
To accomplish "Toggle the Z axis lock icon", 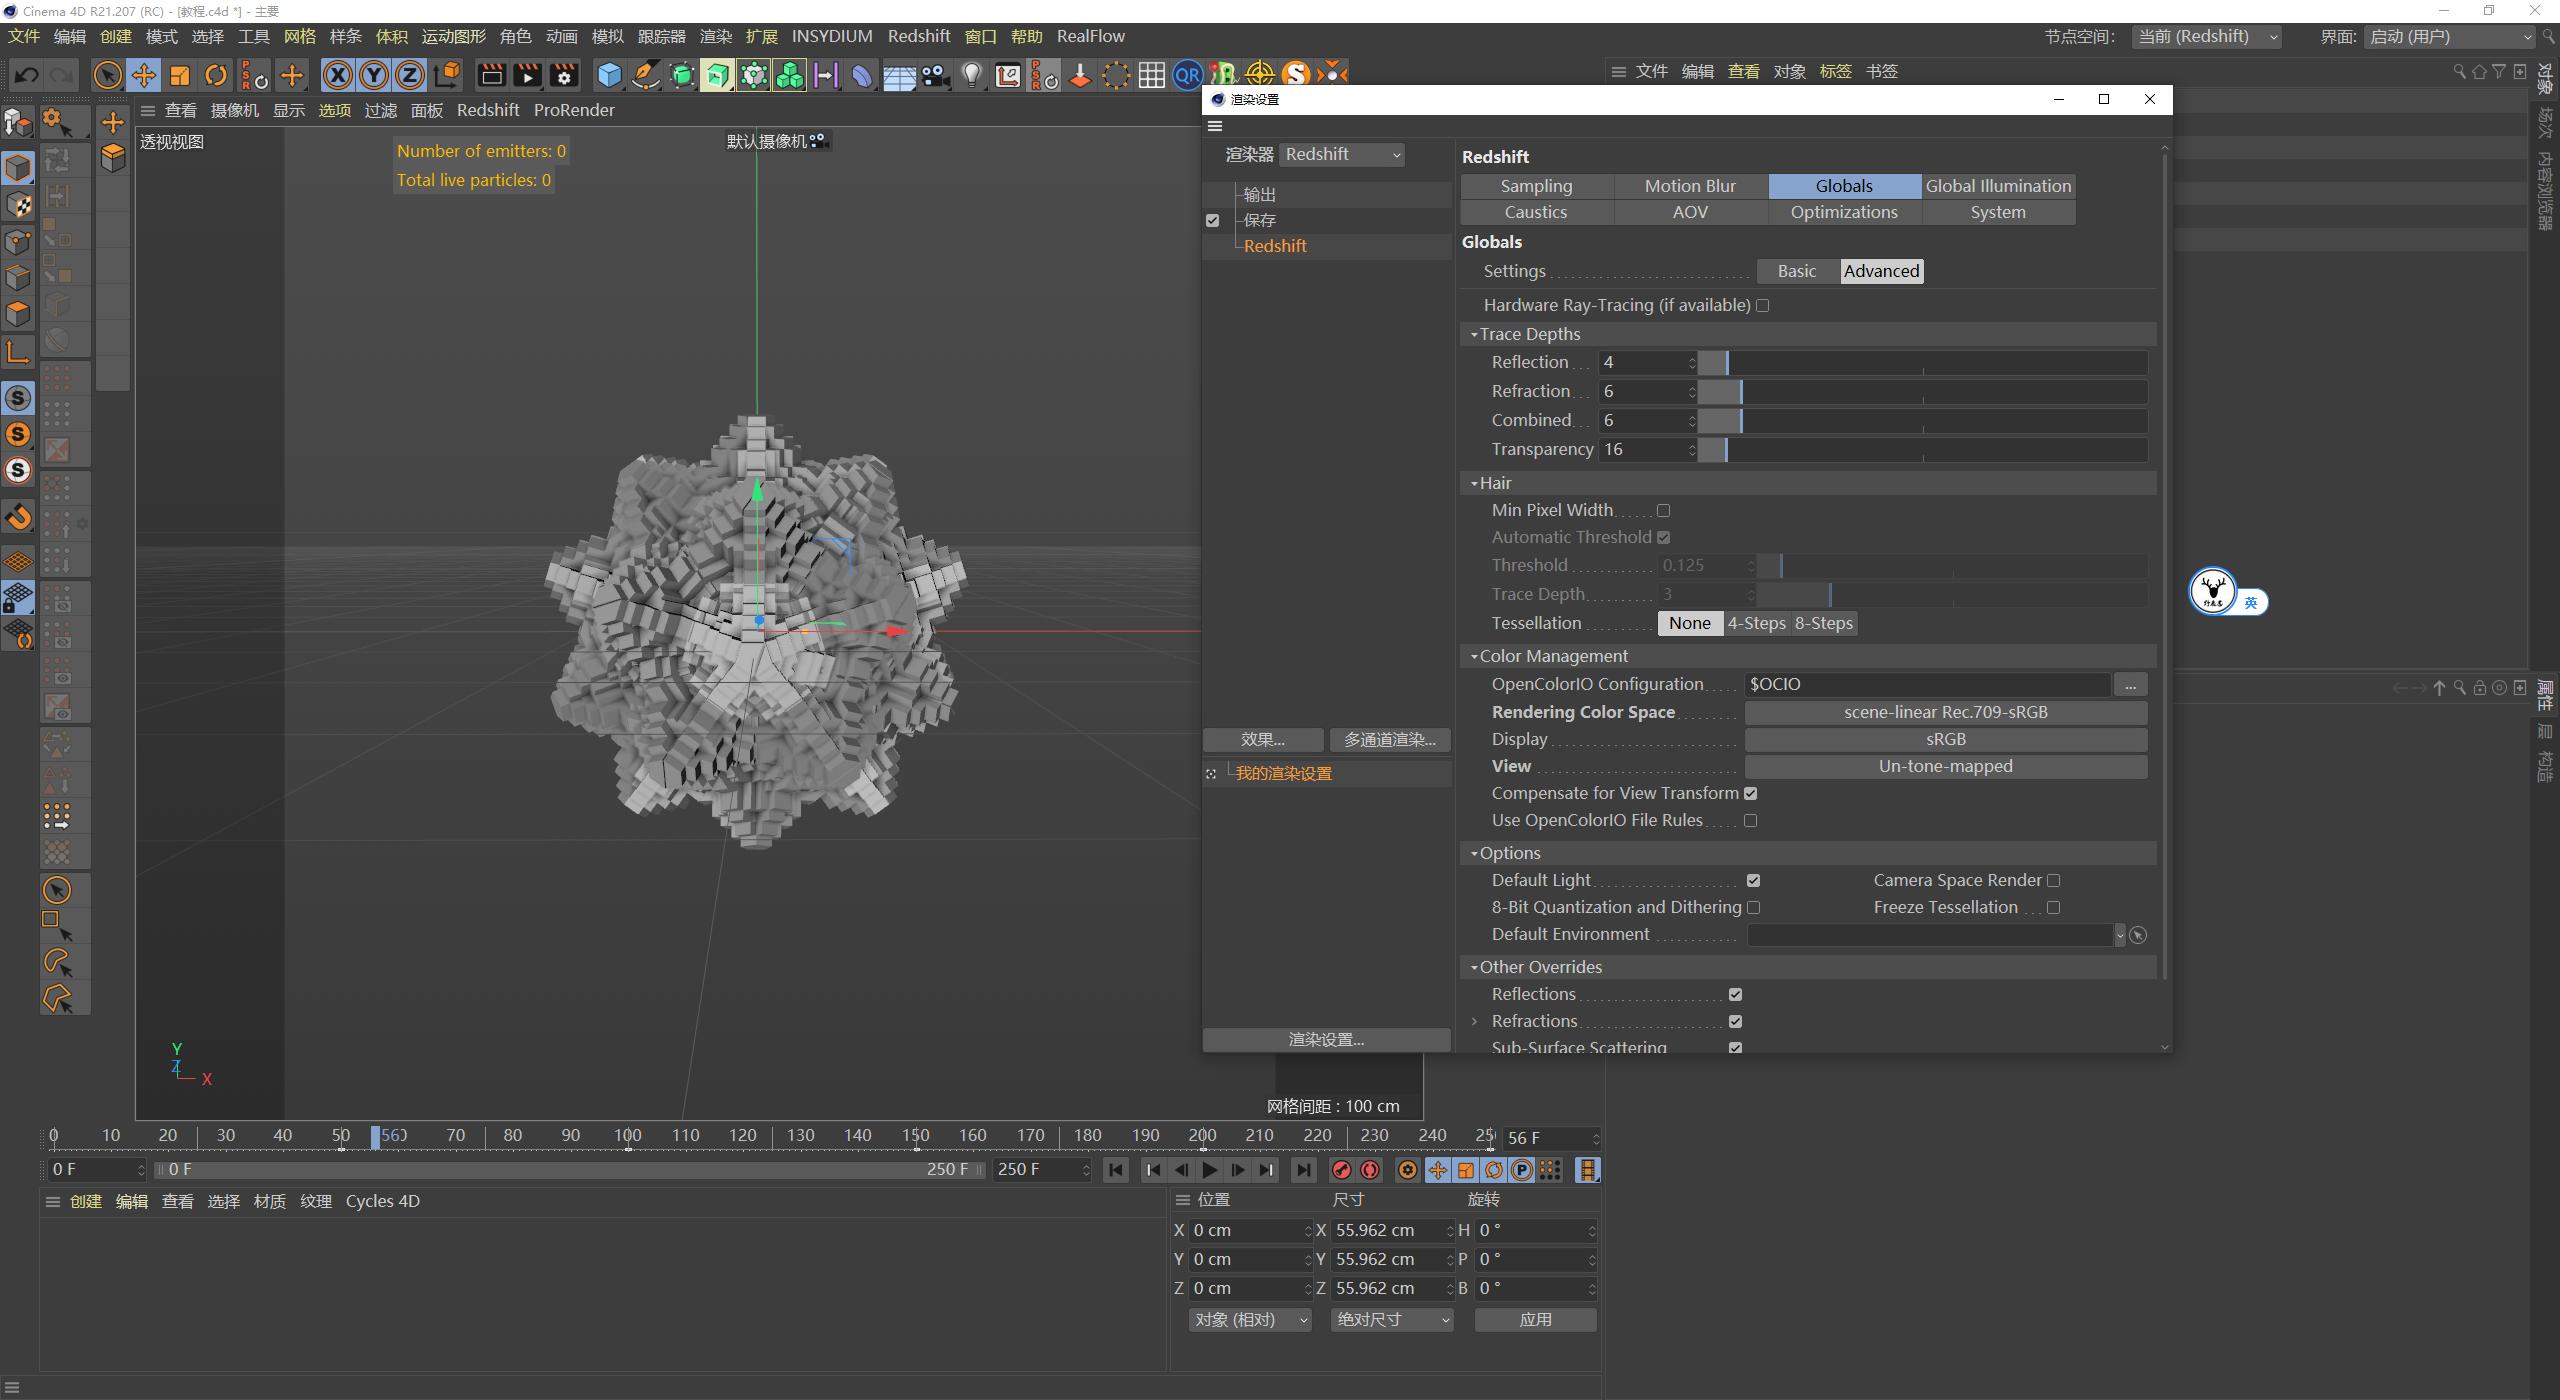I will click(x=409, y=75).
